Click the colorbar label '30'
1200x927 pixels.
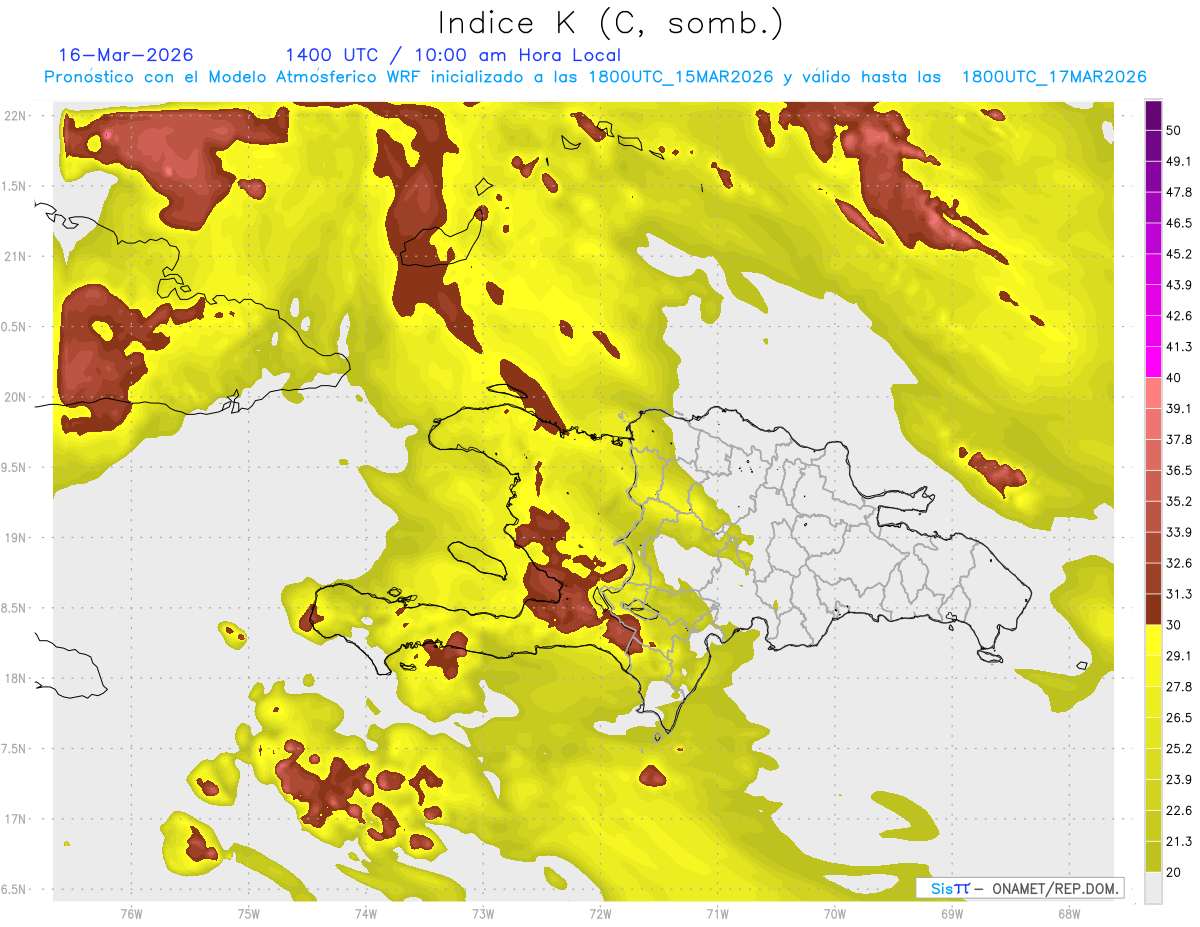pos(1174,625)
